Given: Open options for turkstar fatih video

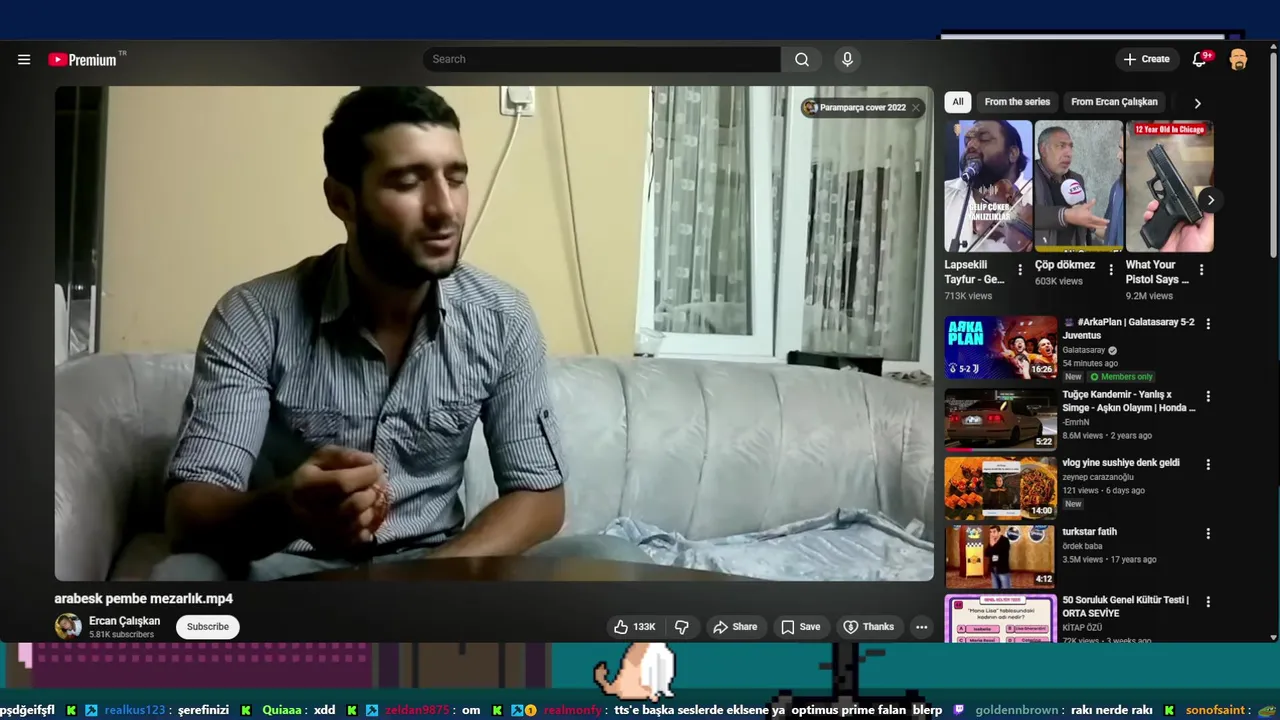Looking at the screenshot, I should click(1208, 534).
